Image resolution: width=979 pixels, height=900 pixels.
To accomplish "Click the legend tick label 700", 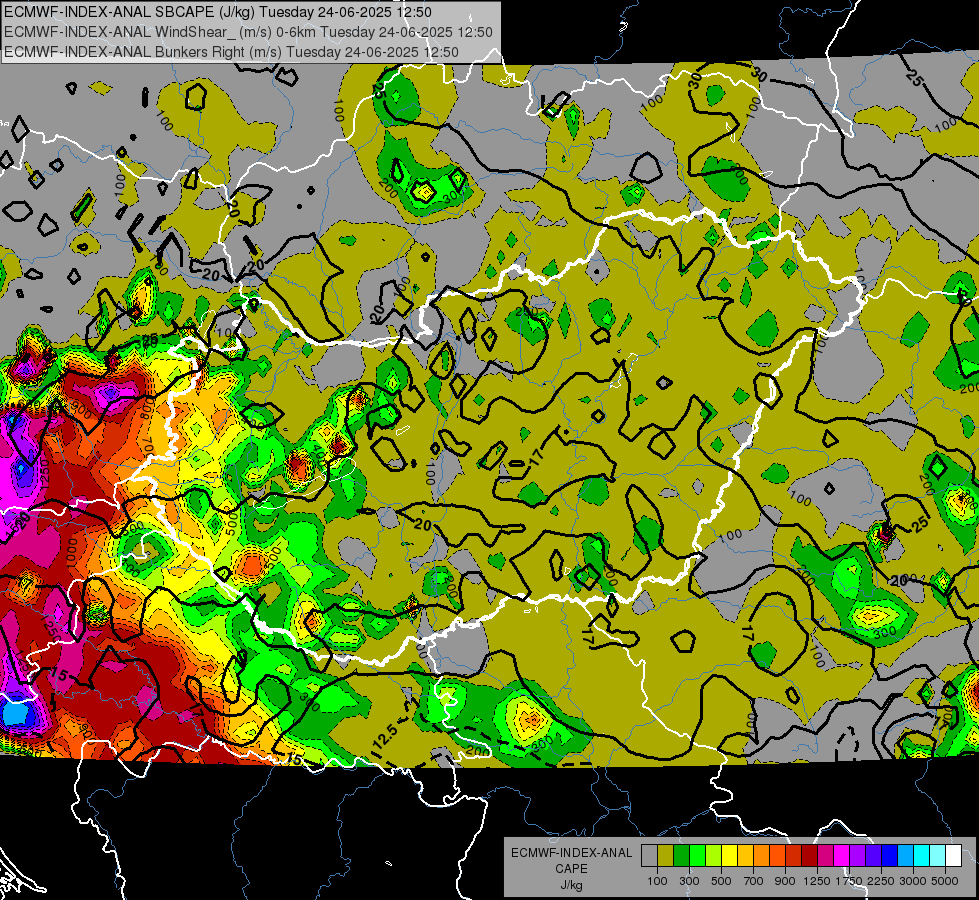I will coord(754,881).
